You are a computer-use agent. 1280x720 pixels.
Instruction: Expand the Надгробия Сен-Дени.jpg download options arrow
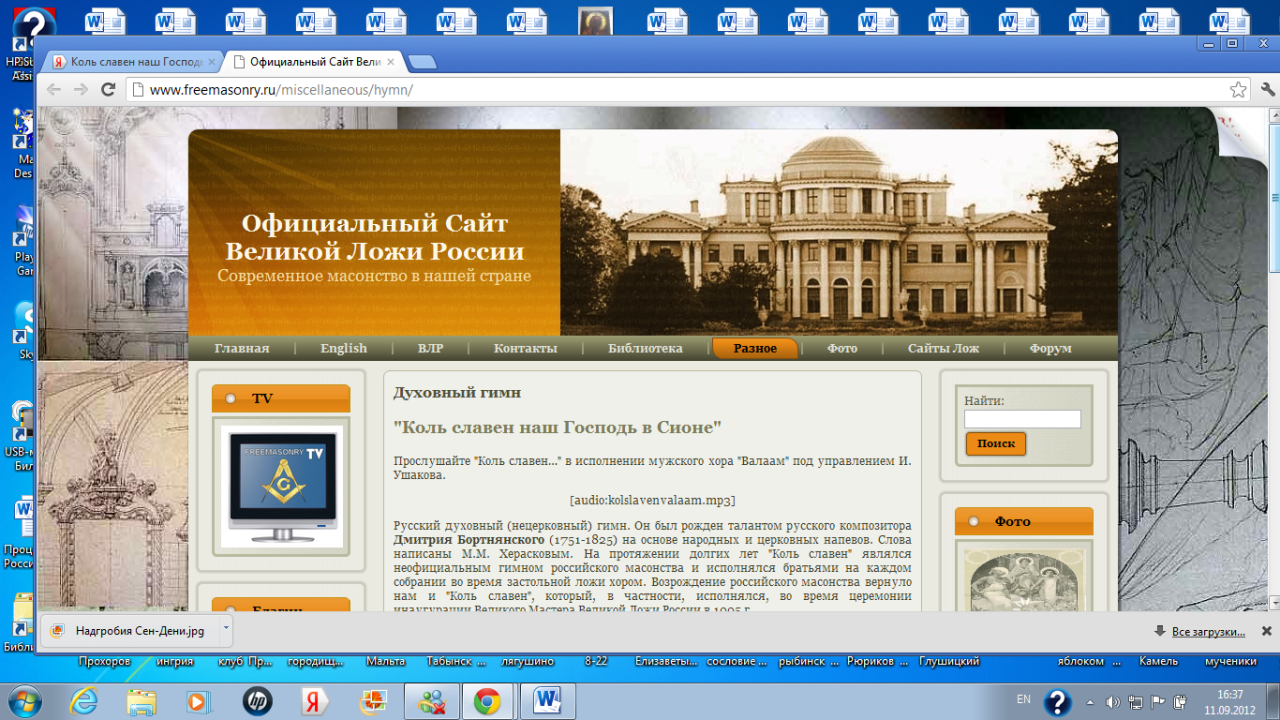tap(226, 630)
